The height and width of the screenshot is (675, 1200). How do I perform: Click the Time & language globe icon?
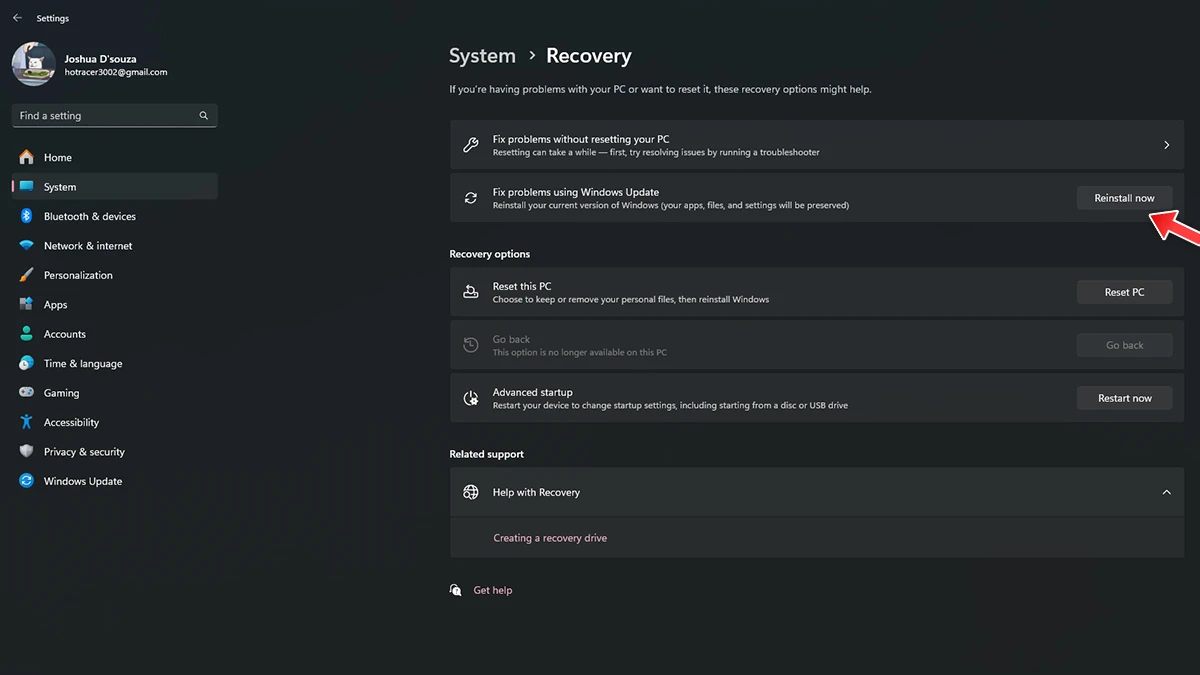27,363
